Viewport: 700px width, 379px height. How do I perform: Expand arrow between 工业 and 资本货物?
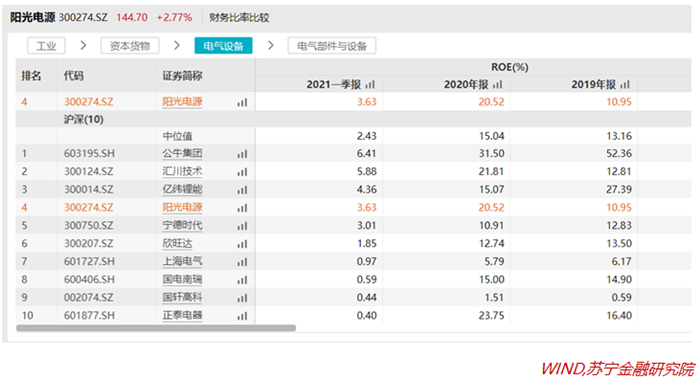pos(83,46)
